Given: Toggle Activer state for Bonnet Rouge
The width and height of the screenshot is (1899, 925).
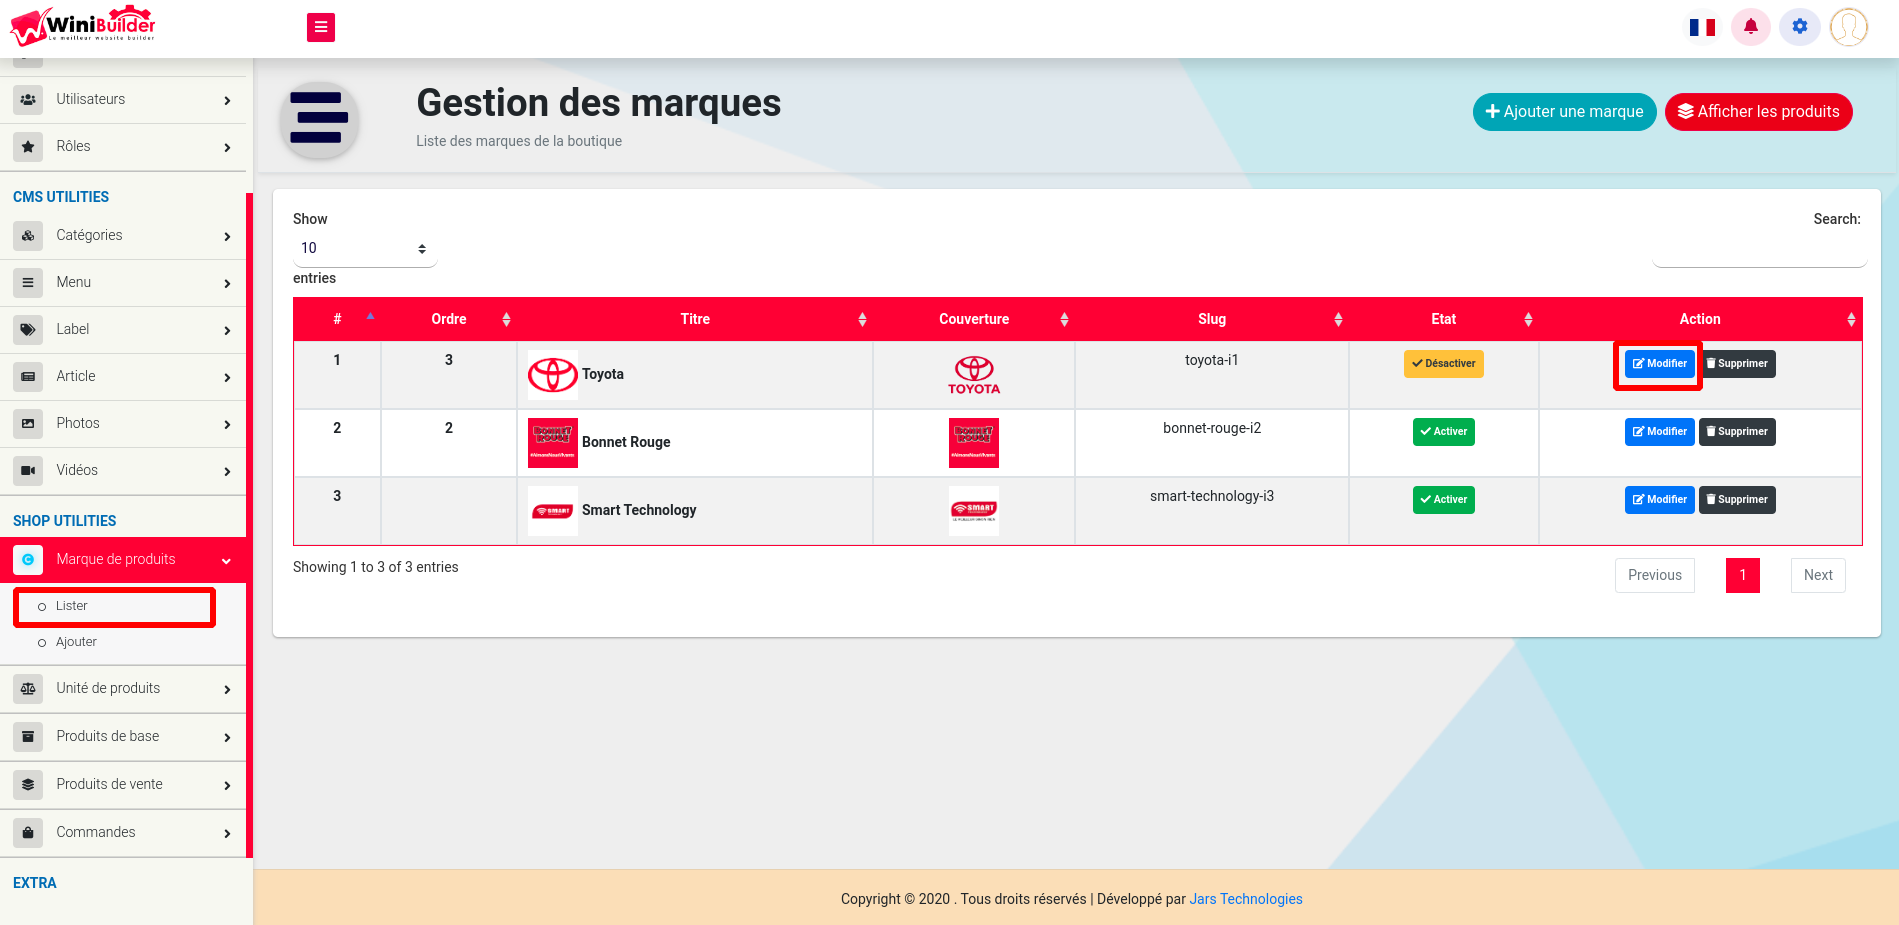Looking at the screenshot, I should 1443,432.
